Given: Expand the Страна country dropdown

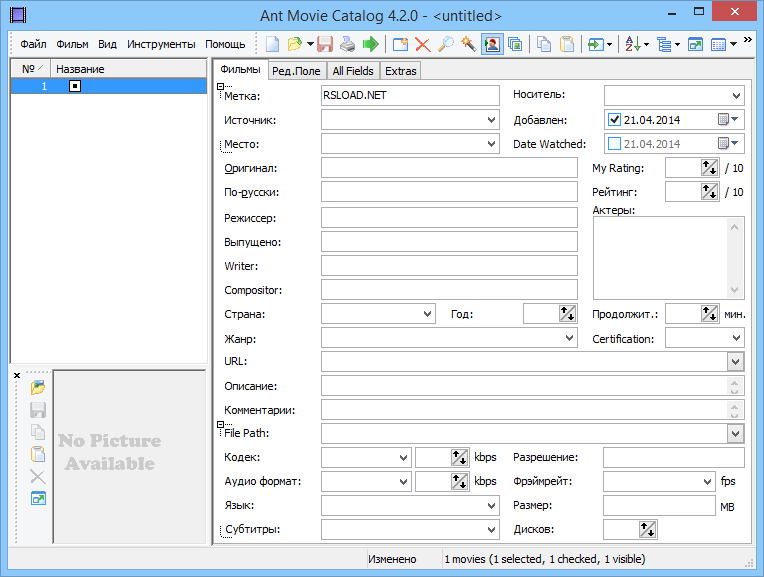Looking at the screenshot, I should click(x=427, y=314).
